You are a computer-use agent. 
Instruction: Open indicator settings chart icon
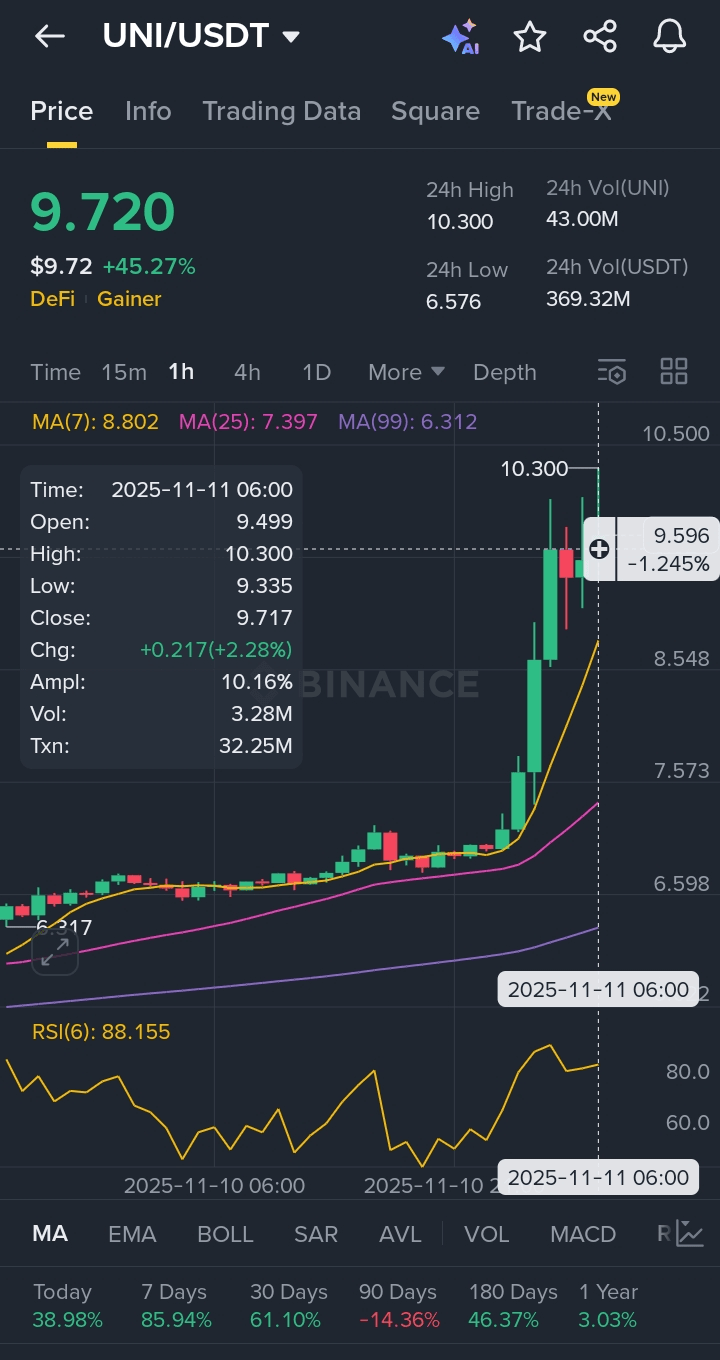coord(689,1233)
